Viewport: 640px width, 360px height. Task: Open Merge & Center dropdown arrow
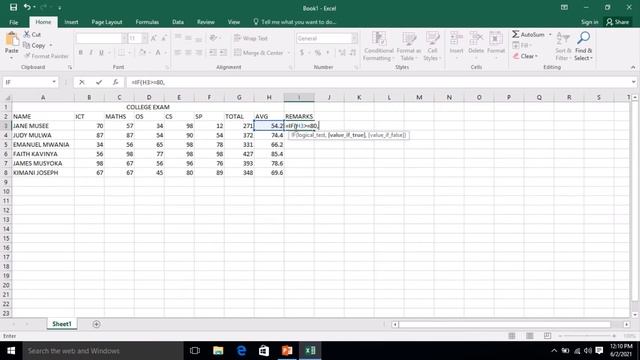[x=289, y=53]
